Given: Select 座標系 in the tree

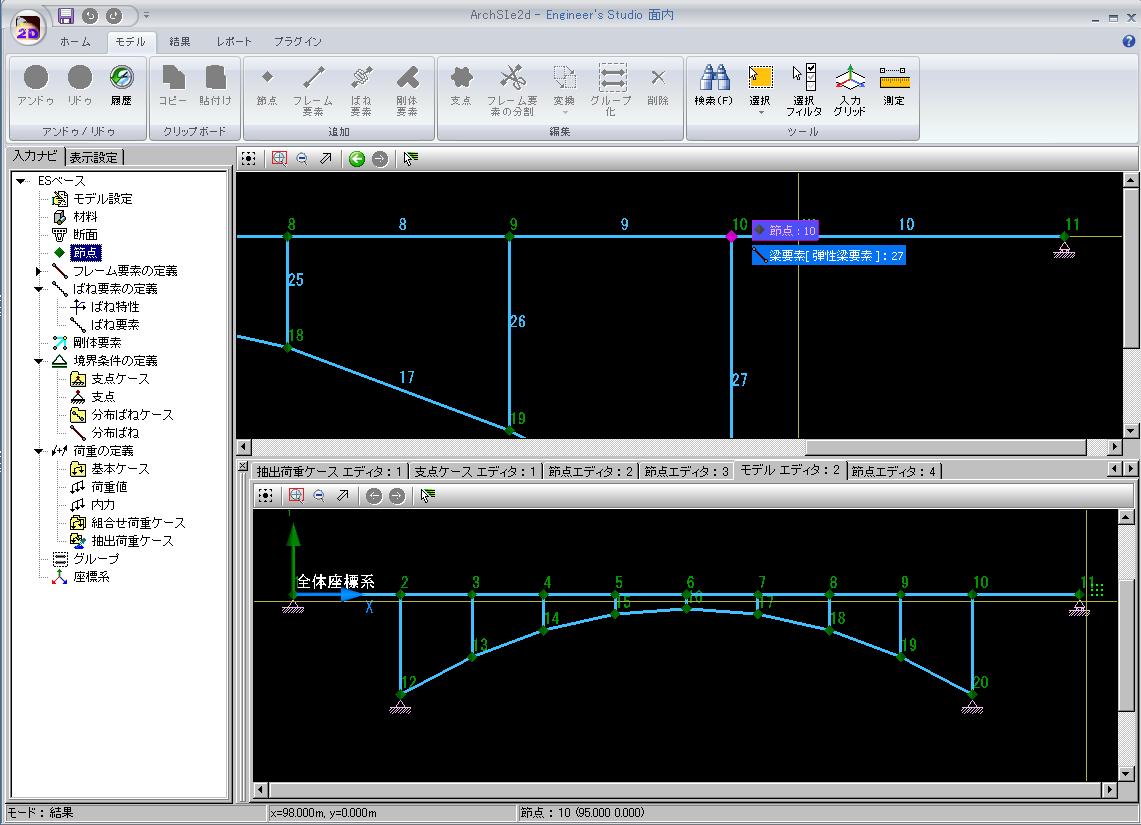Looking at the screenshot, I should 91,577.
